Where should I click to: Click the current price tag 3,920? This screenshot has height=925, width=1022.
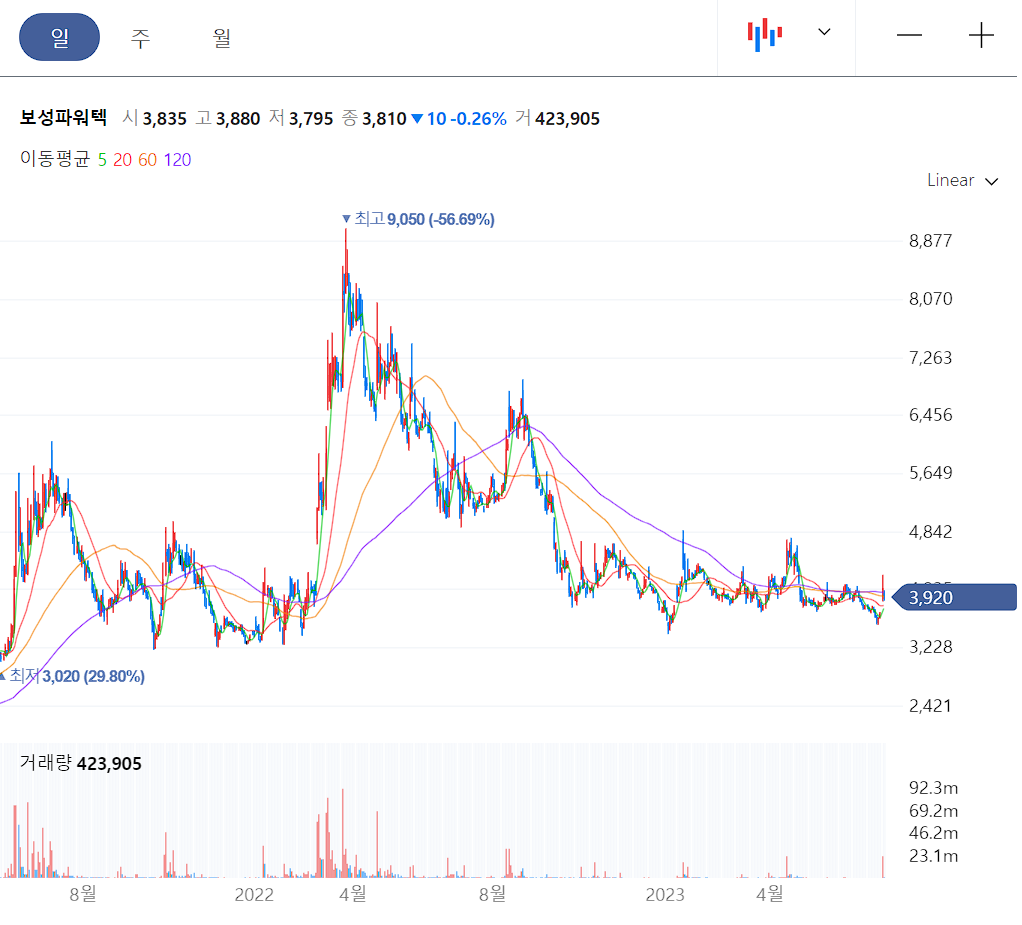(x=954, y=597)
